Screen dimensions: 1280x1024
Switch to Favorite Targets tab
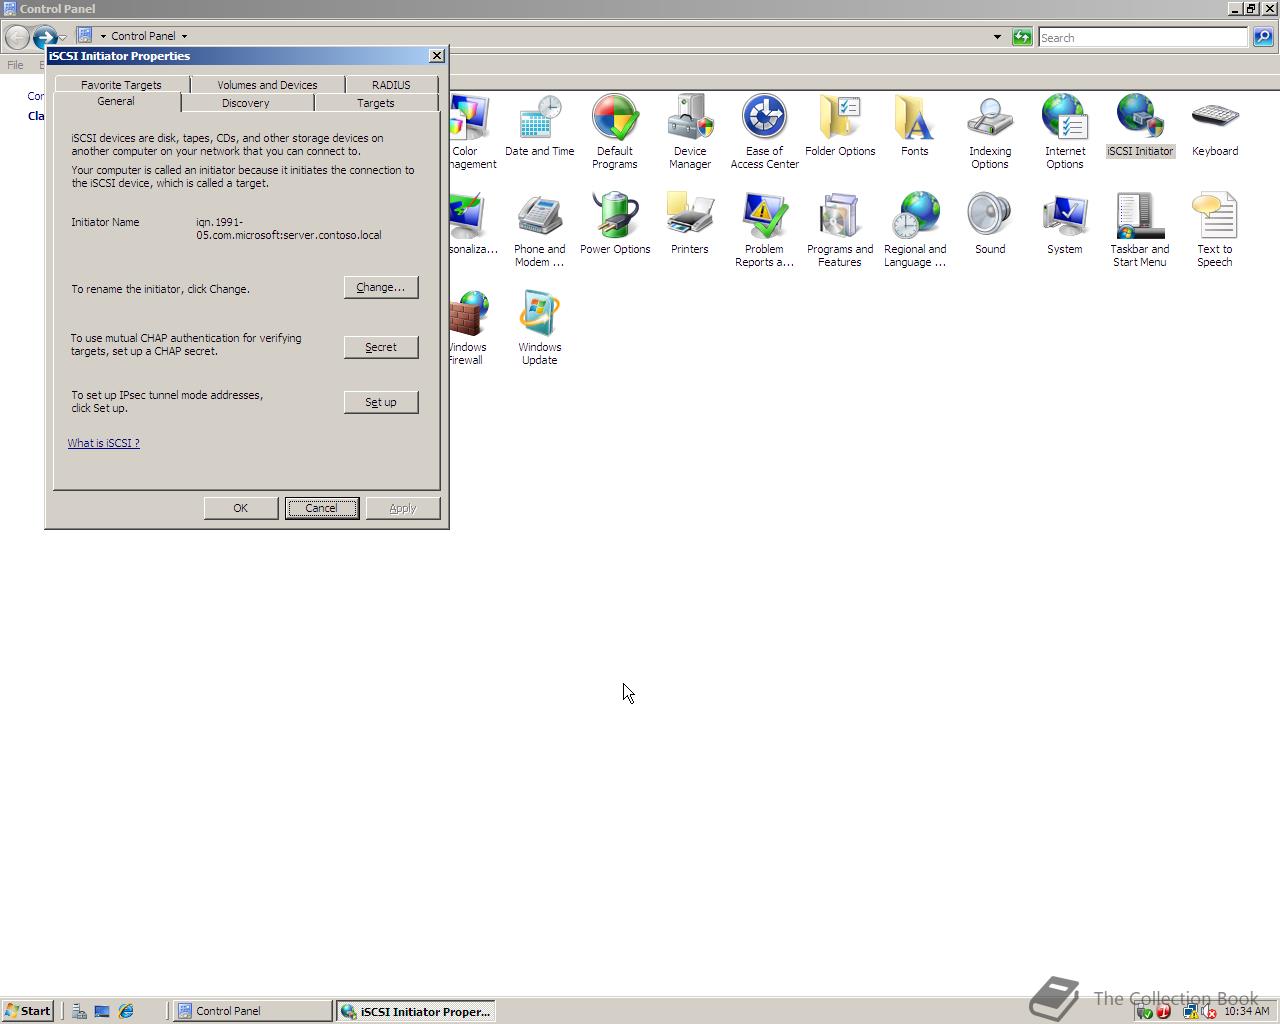pyautogui.click(x=121, y=85)
